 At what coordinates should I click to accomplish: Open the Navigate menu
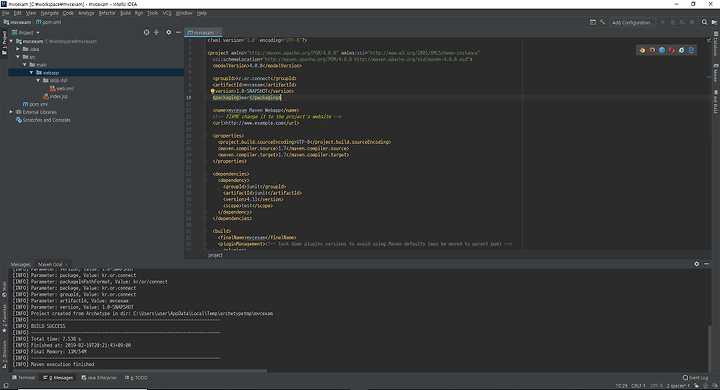pos(50,13)
